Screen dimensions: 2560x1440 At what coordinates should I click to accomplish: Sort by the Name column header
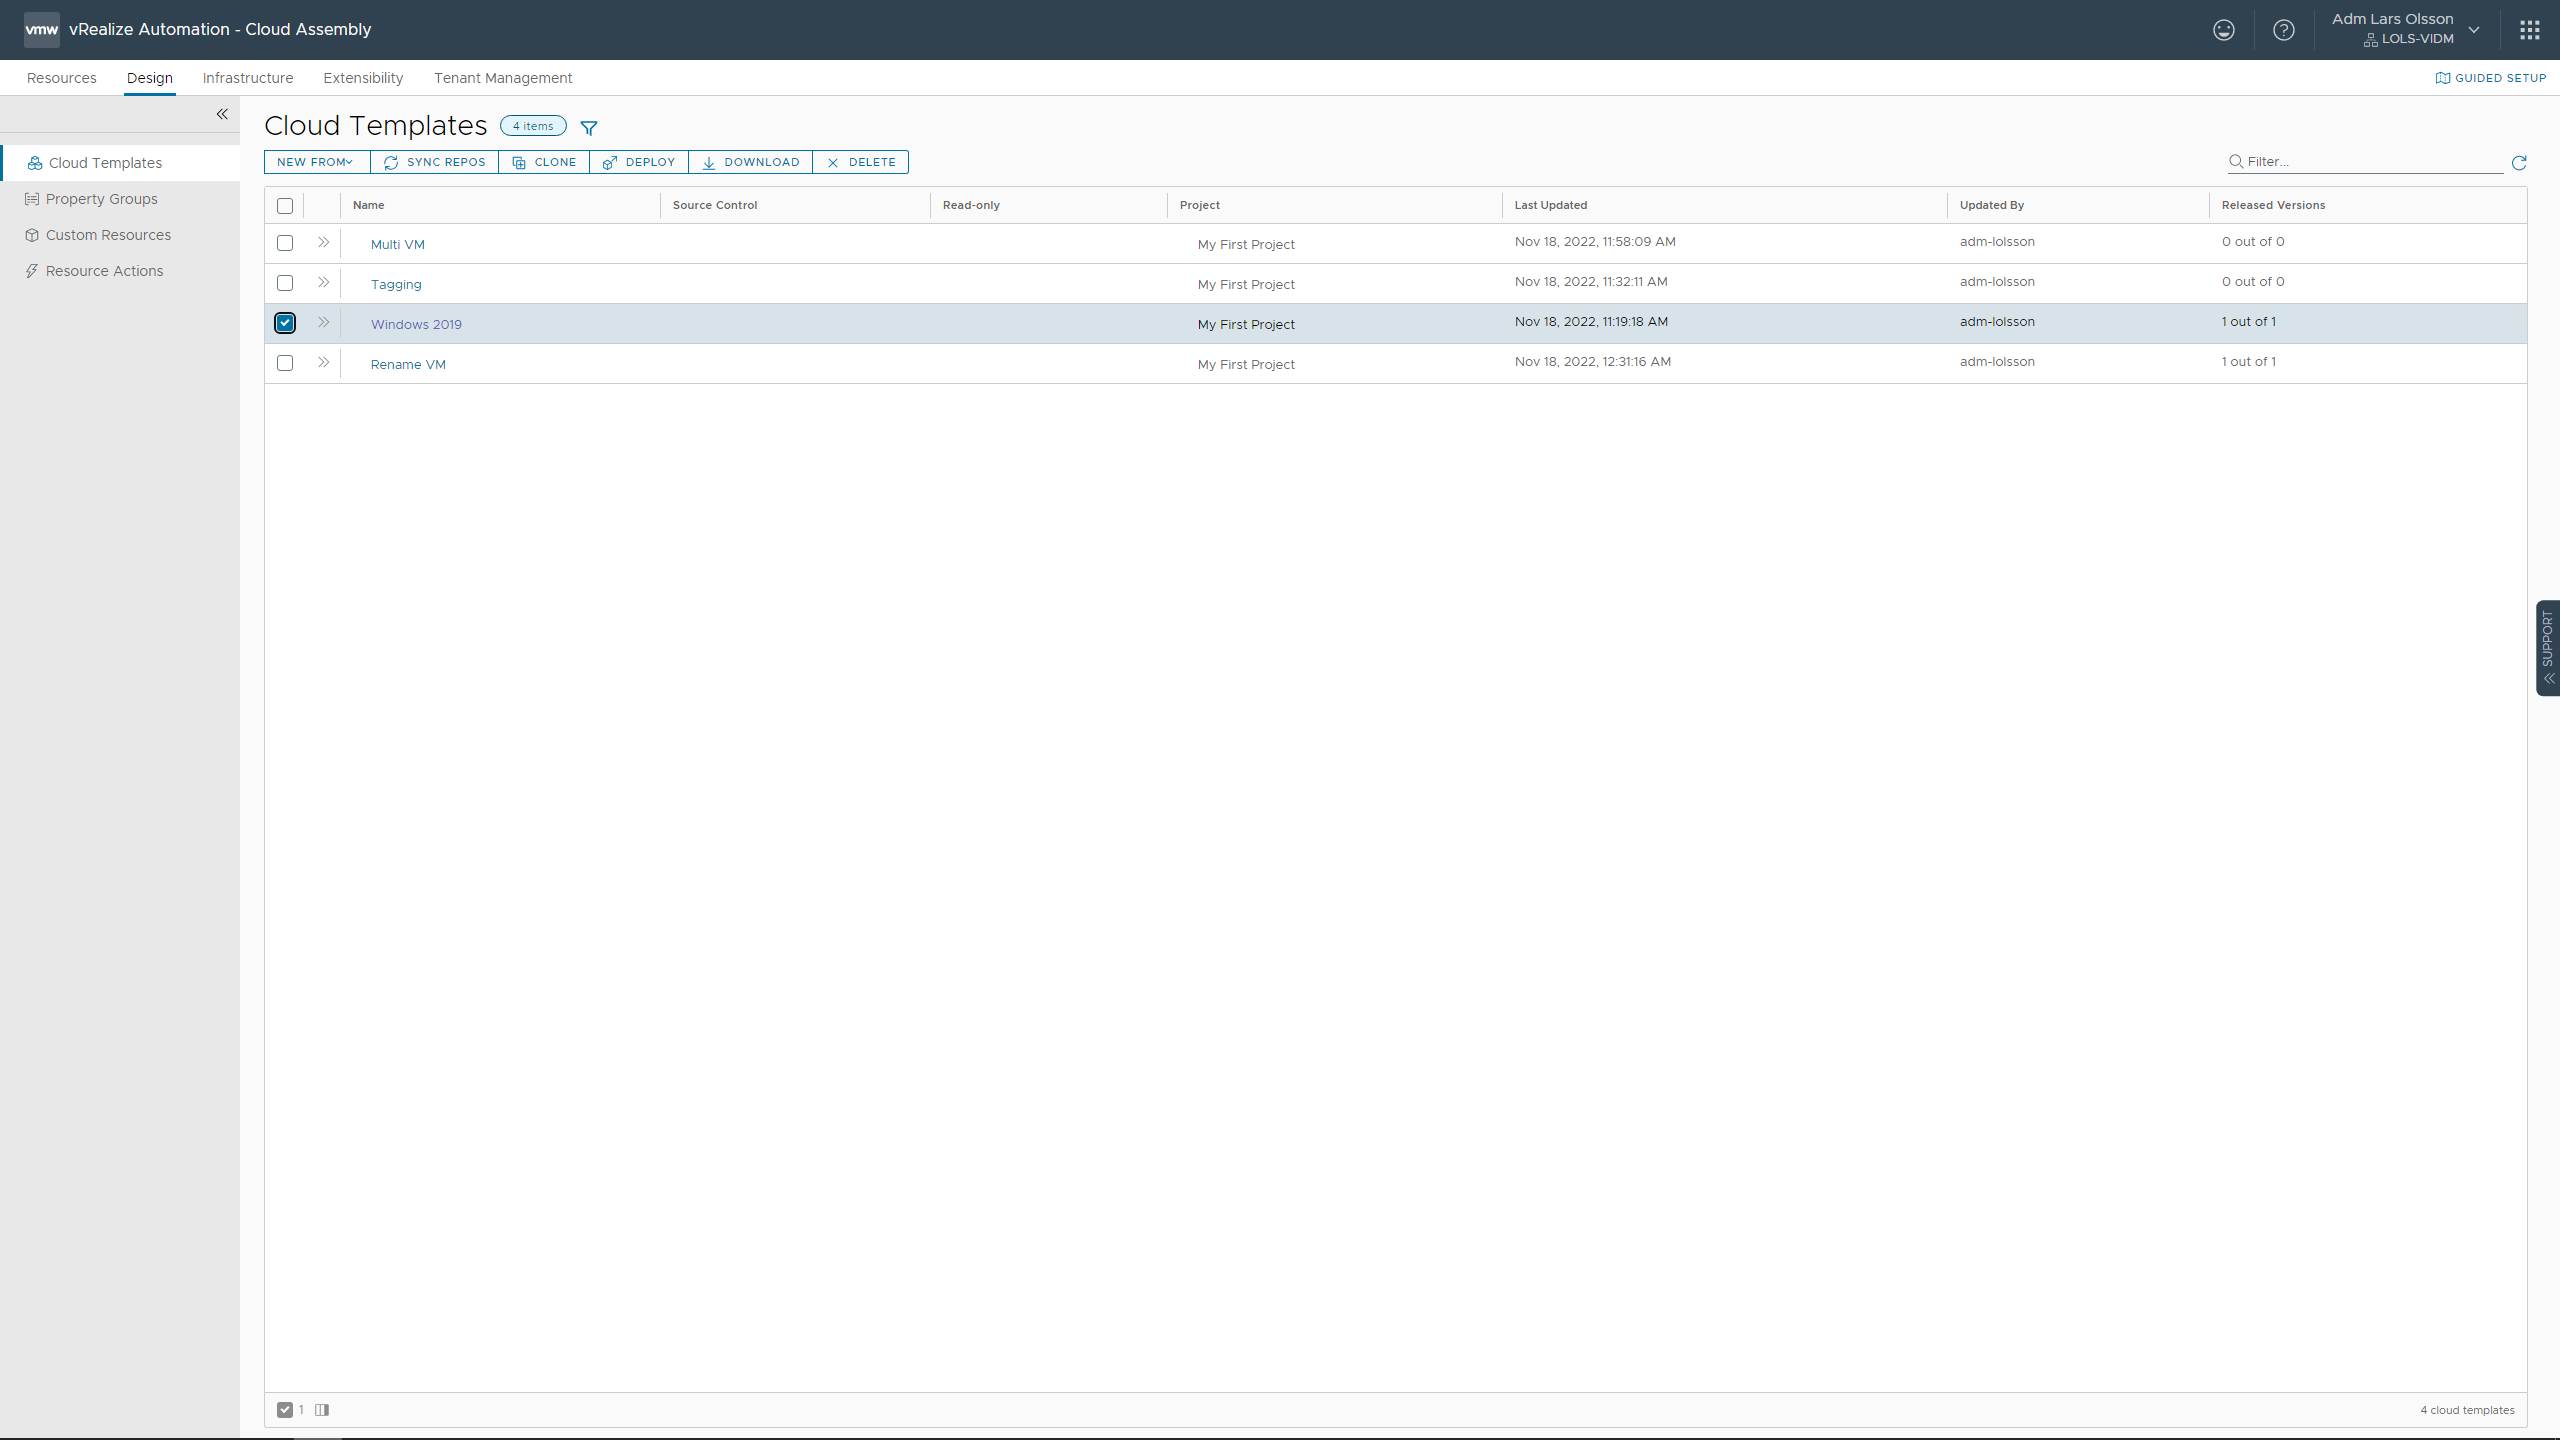pos(369,205)
